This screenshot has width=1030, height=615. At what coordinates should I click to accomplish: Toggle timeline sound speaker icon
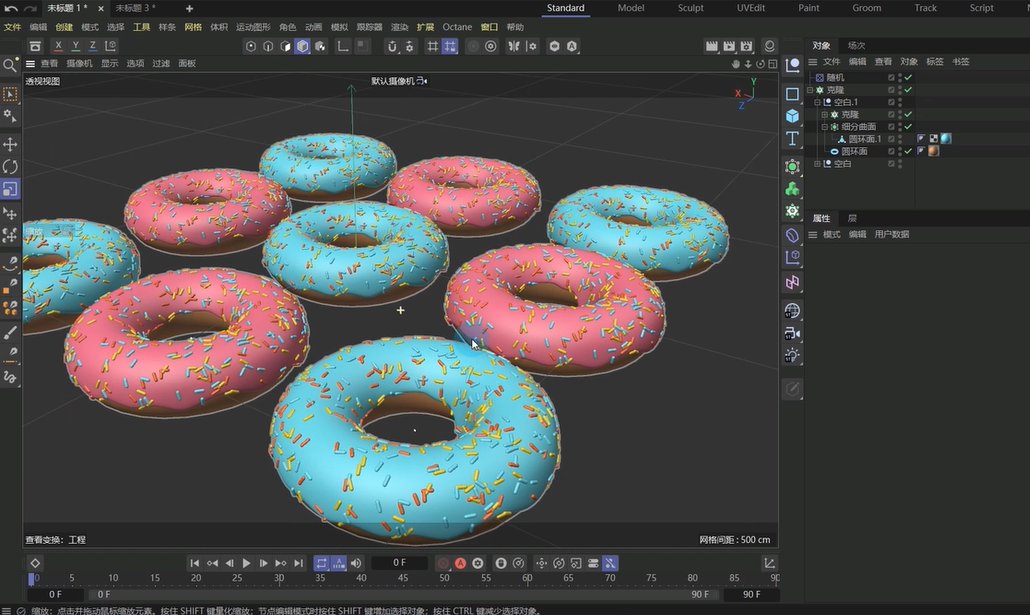pos(356,563)
